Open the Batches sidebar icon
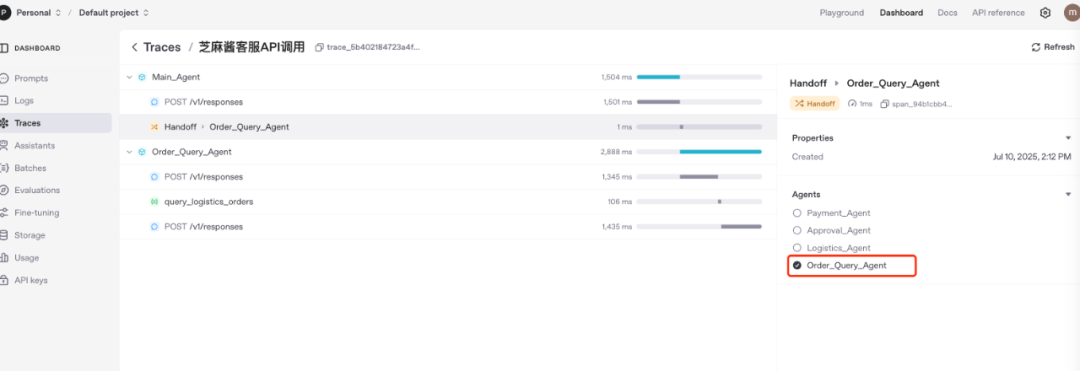The height and width of the screenshot is (371, 1080). click(4, 168)
